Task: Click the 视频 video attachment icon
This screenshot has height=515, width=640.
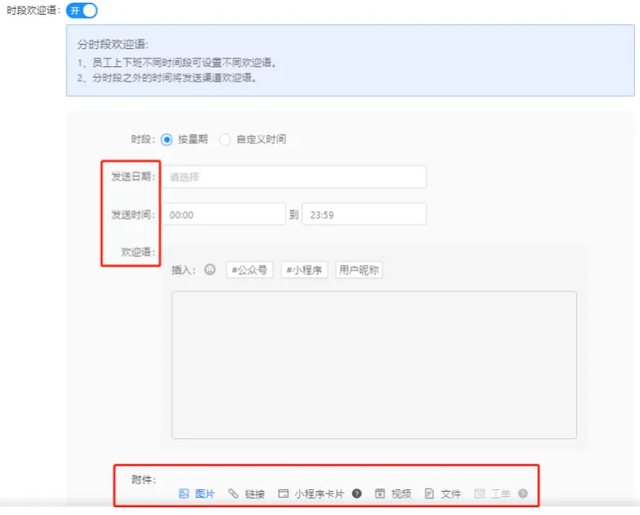Action: coord(380,494)
